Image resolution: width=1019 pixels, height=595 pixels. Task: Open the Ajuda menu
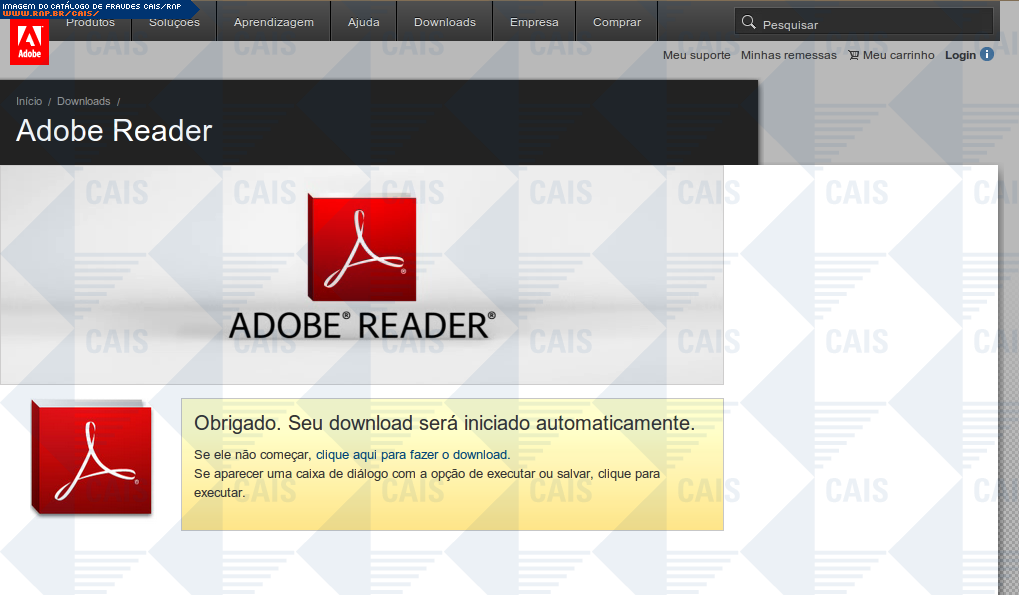coord(363,22)
